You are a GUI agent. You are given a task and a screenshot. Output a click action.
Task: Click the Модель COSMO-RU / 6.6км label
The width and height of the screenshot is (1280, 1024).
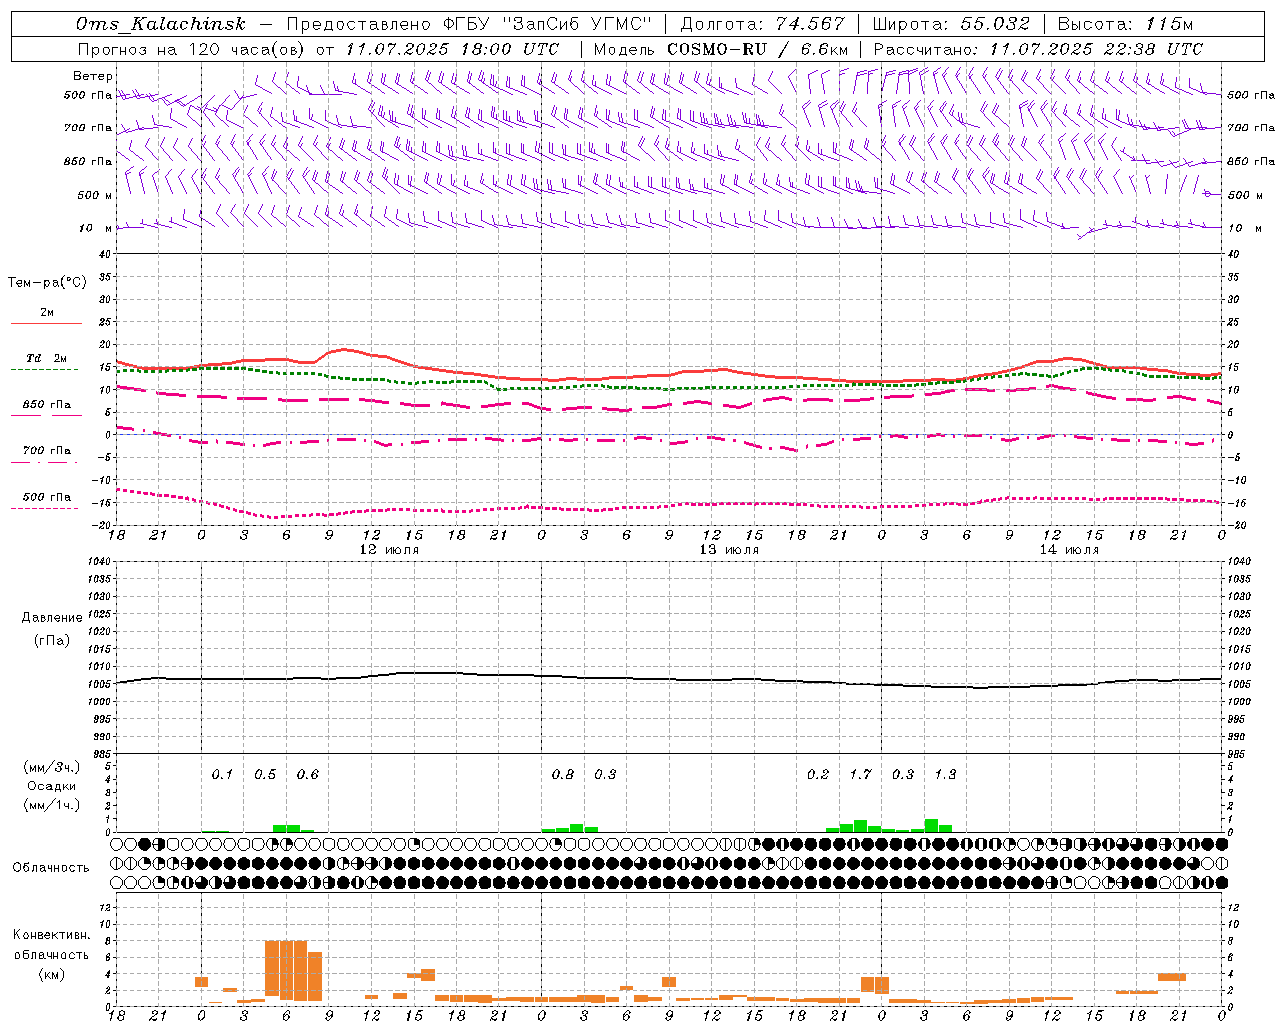pos(721,49)
